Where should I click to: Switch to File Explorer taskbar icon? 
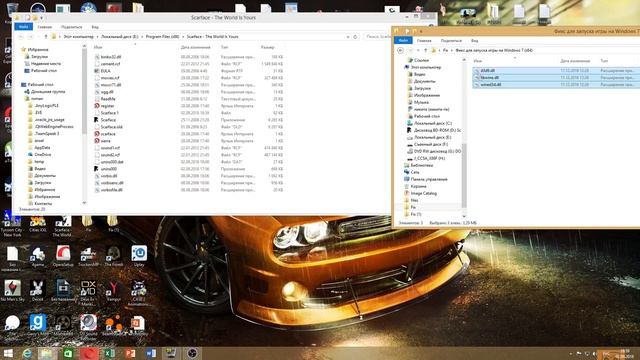click(47, 353)
